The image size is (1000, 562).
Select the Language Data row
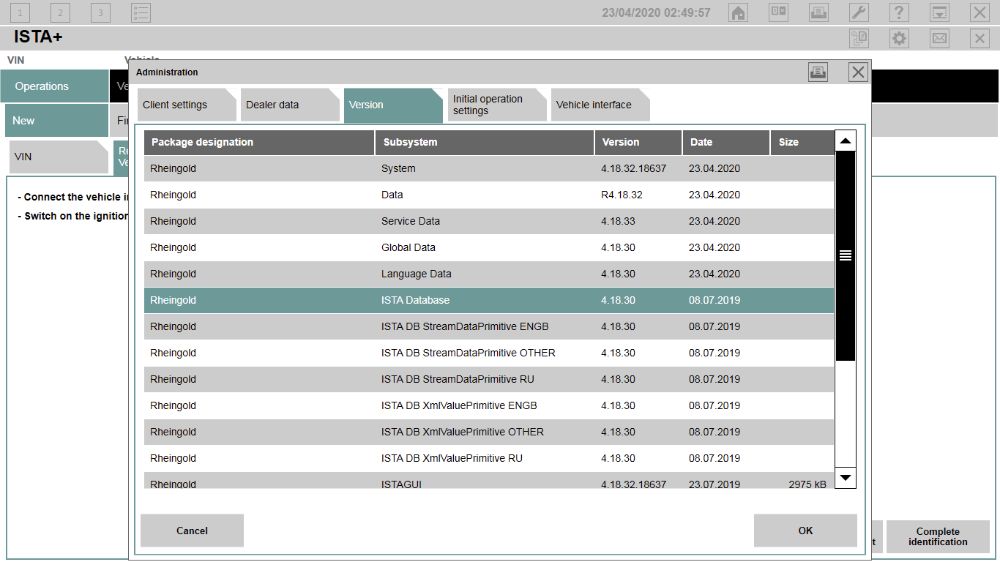point(489,274)
